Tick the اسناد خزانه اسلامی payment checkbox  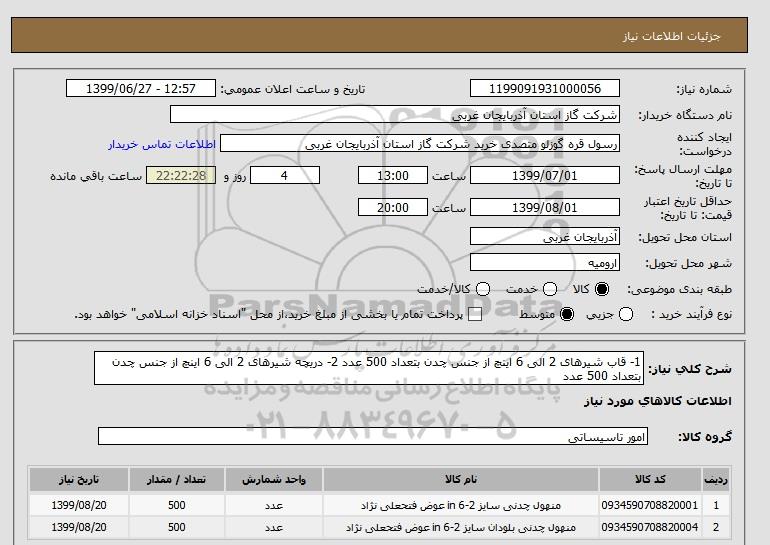coord(475,315)
